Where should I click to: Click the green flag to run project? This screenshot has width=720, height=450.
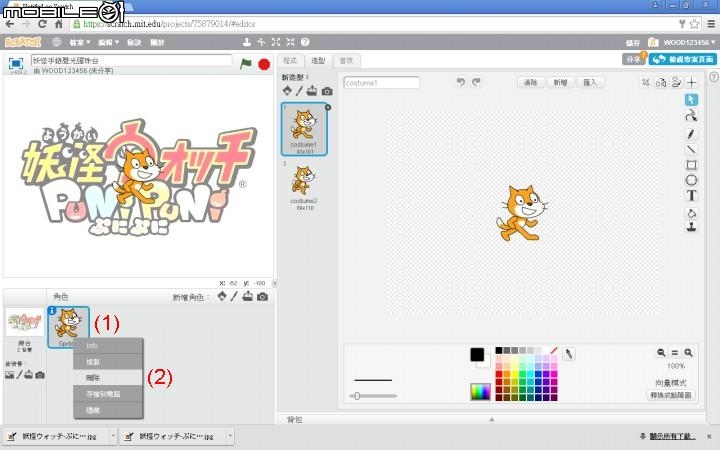(246, 64)
